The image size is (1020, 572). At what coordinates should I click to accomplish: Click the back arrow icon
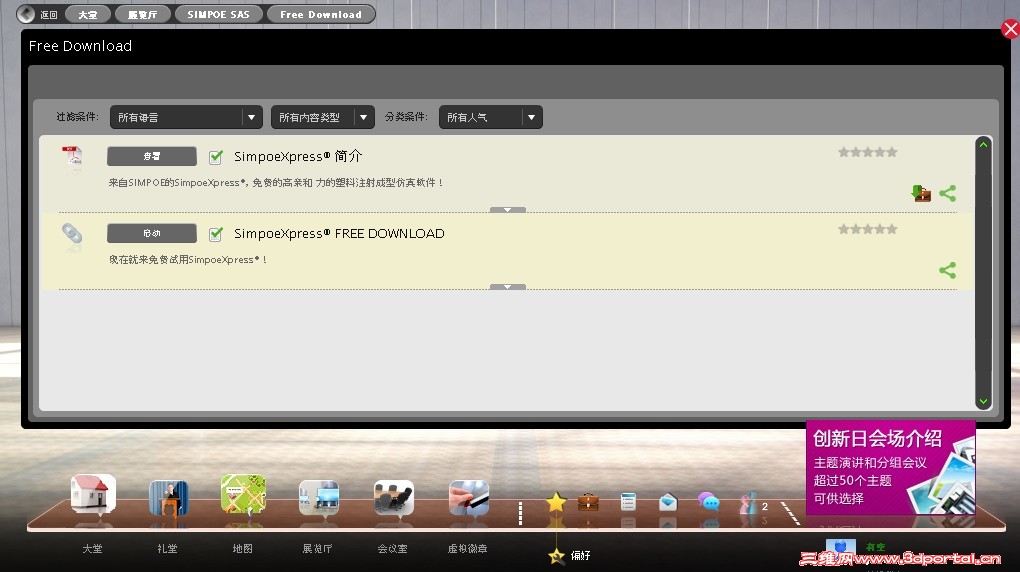click(26, 14)
